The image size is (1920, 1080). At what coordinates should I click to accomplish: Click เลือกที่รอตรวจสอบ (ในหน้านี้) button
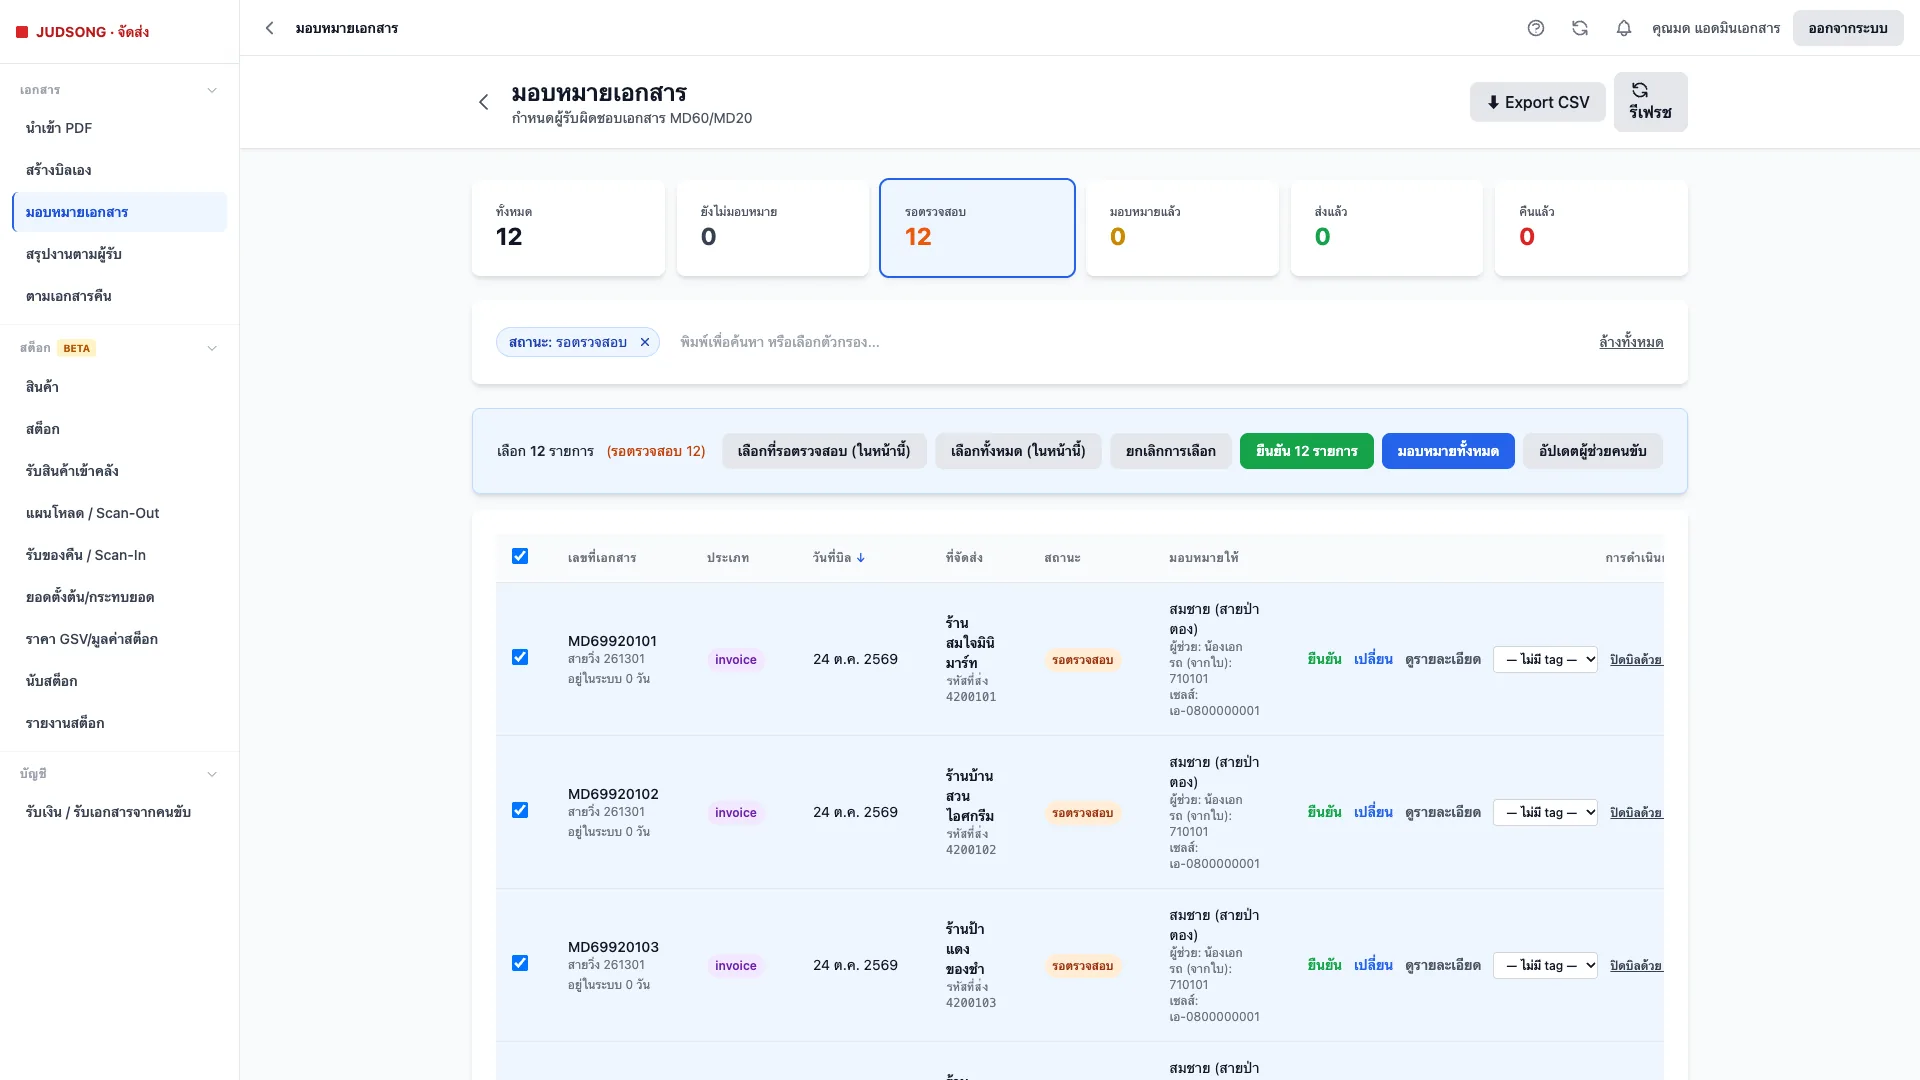(x=824, y=451)
